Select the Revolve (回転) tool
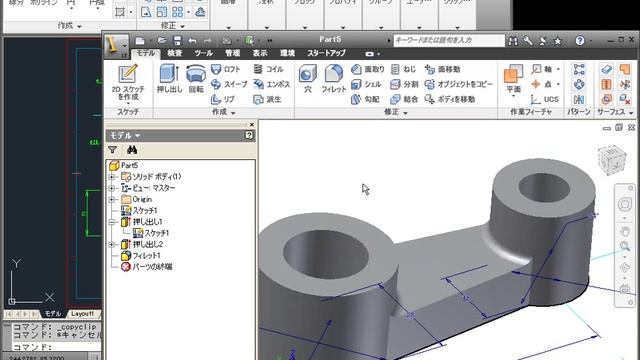Screen dimensions: 640x360 (x=196, y=78)
